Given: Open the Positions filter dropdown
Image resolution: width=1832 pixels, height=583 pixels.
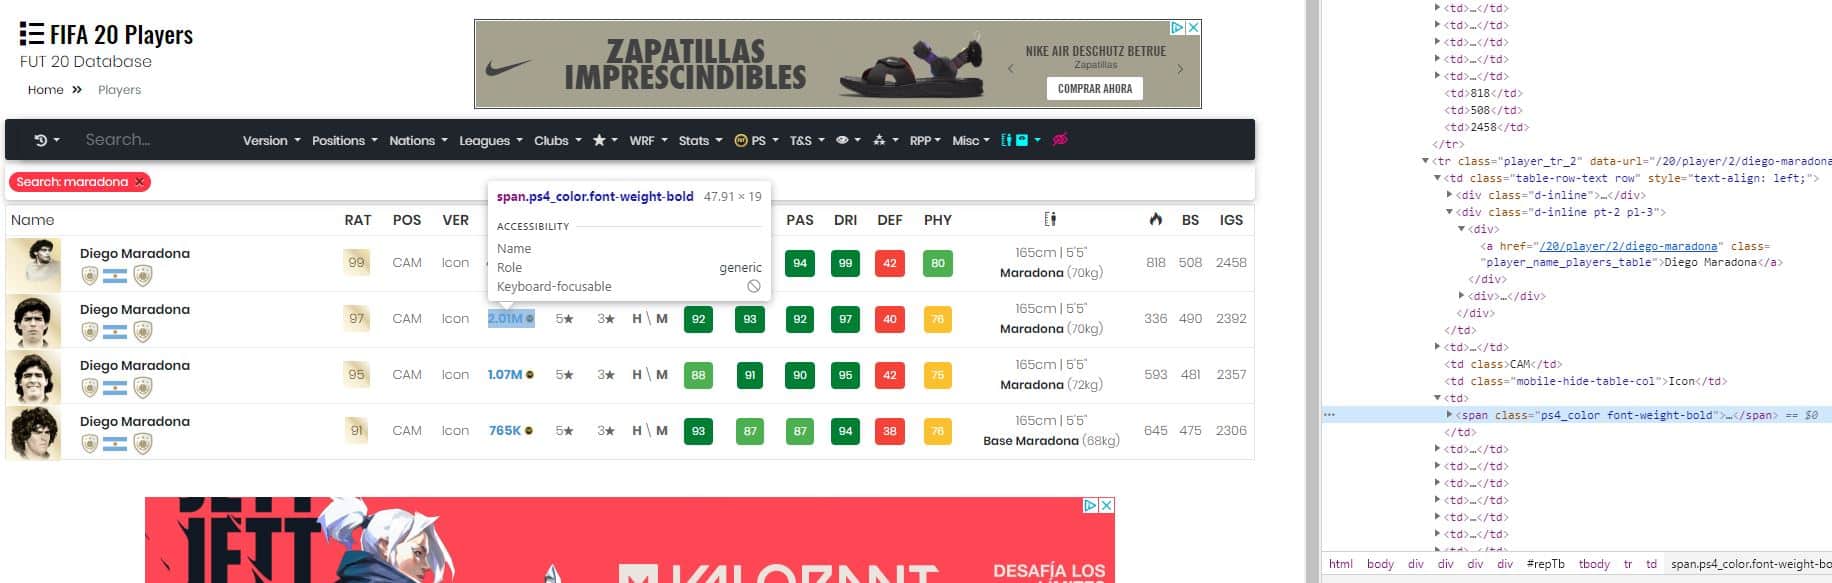Looking at the screenshot, I should (x=345, y=140).
